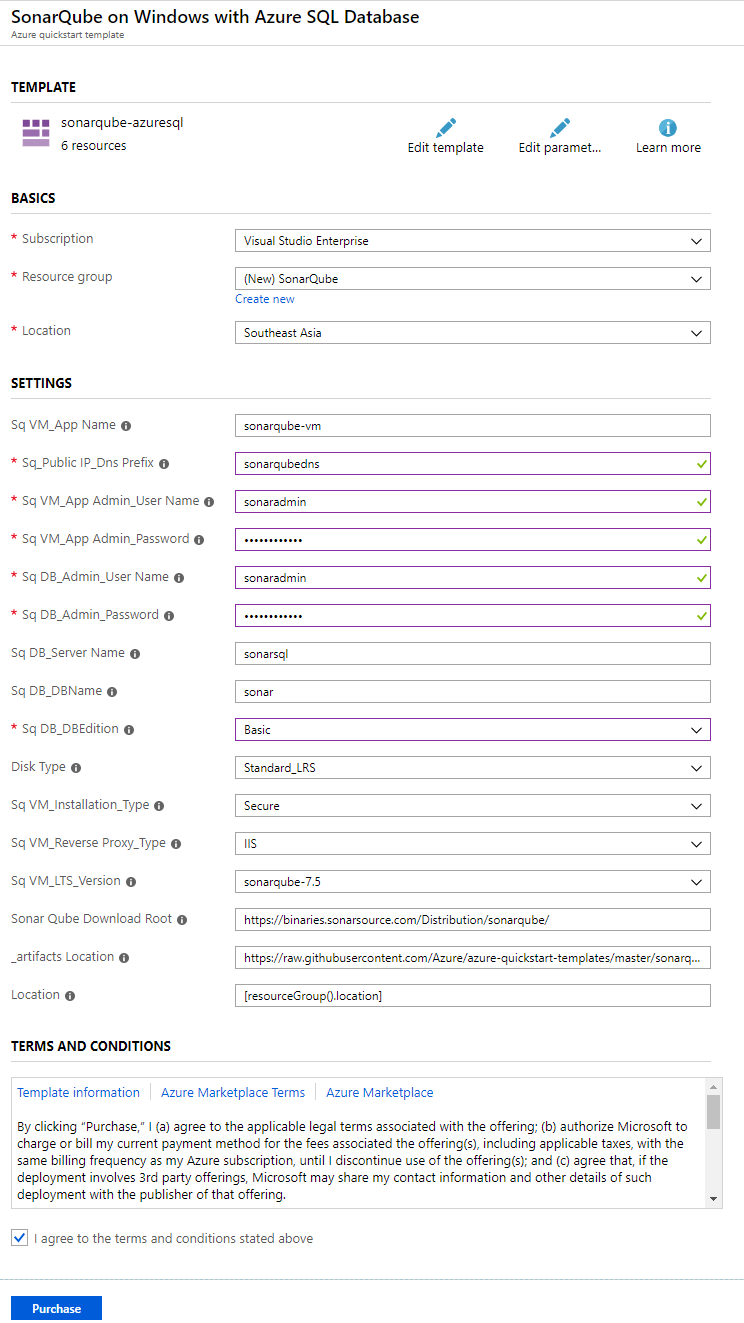Click the VM App Admin User Name field
This screenshot has width=744, height=1323.
472,502
